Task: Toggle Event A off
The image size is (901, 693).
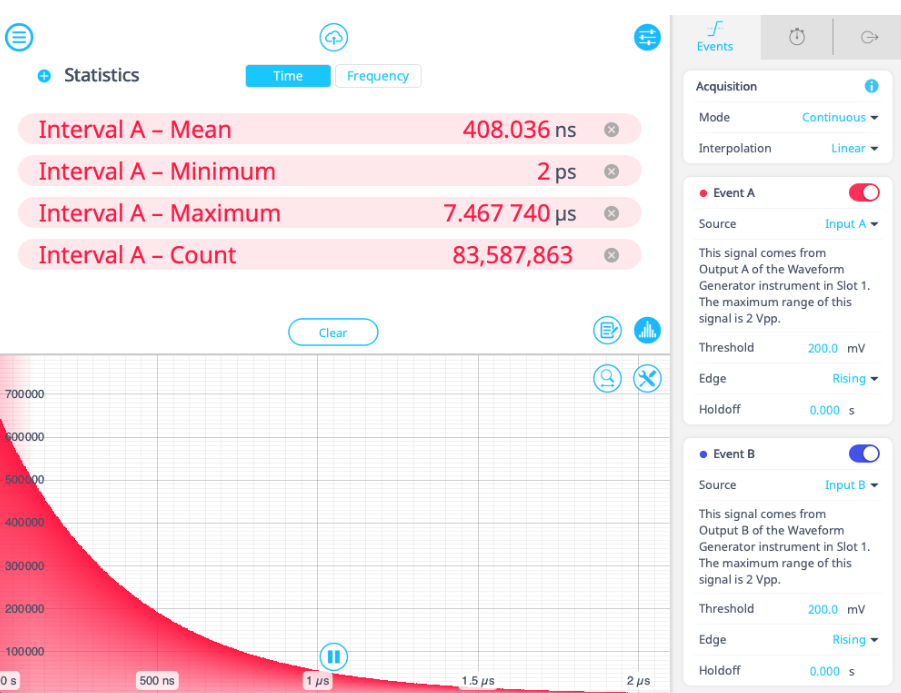Action: click(863, 192)
